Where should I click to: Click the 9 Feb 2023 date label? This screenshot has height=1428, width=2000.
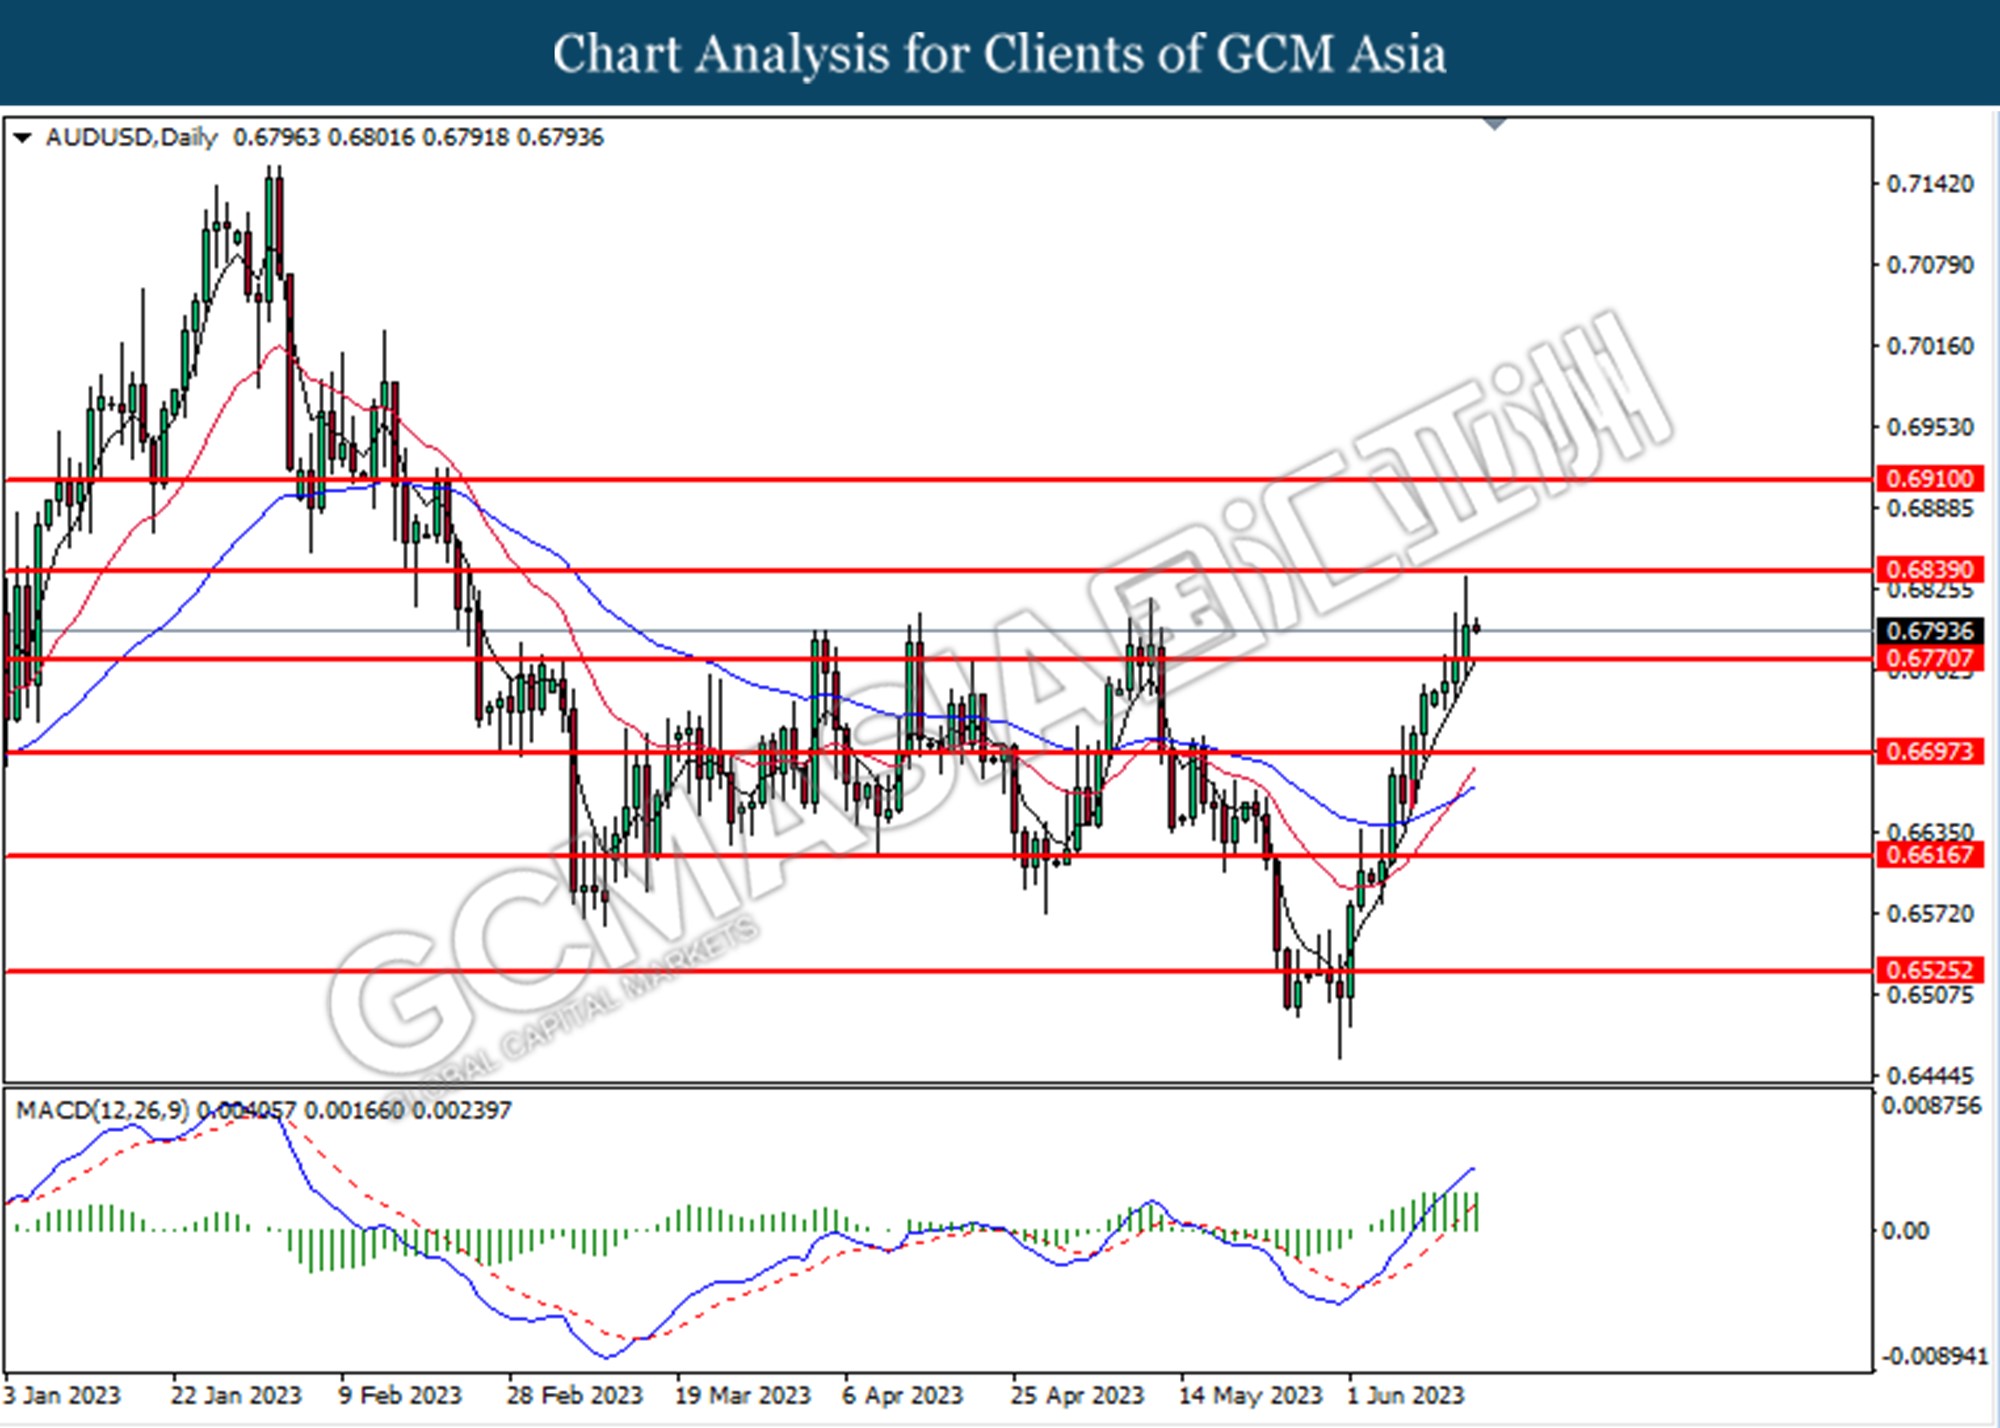[x=400, y=1396]
